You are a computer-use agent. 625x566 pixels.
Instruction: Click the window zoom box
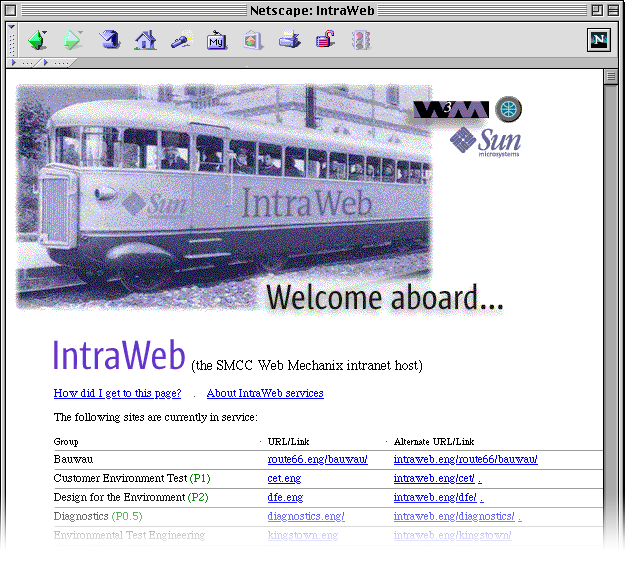click(597, 10)
